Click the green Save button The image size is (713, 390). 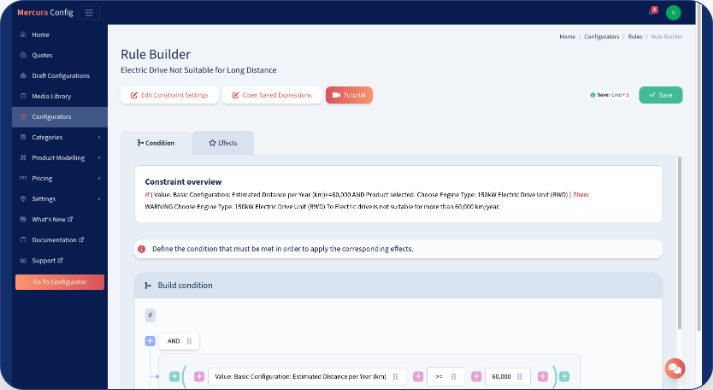coord(661,95)
